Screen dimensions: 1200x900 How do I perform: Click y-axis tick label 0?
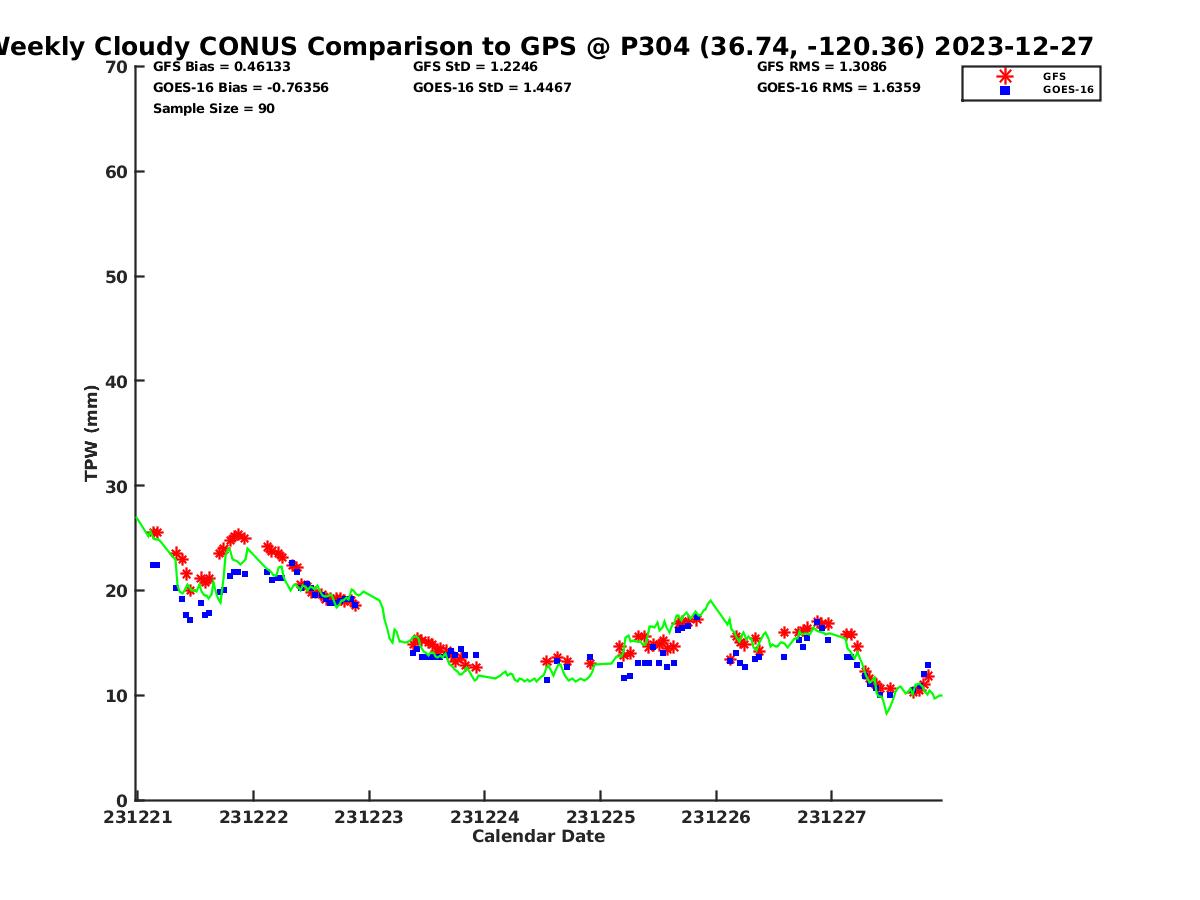pyautogui.click(x=123, y=800)
